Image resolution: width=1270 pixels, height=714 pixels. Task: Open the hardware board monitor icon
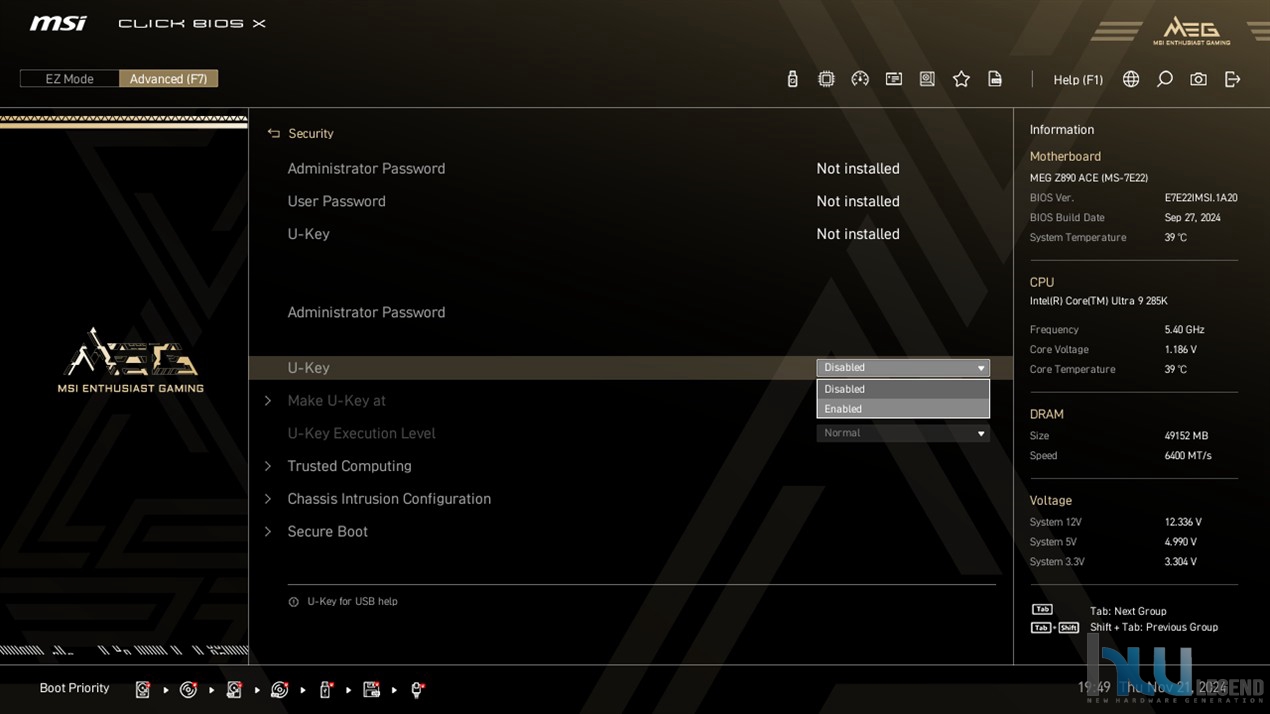coord(927,79)
